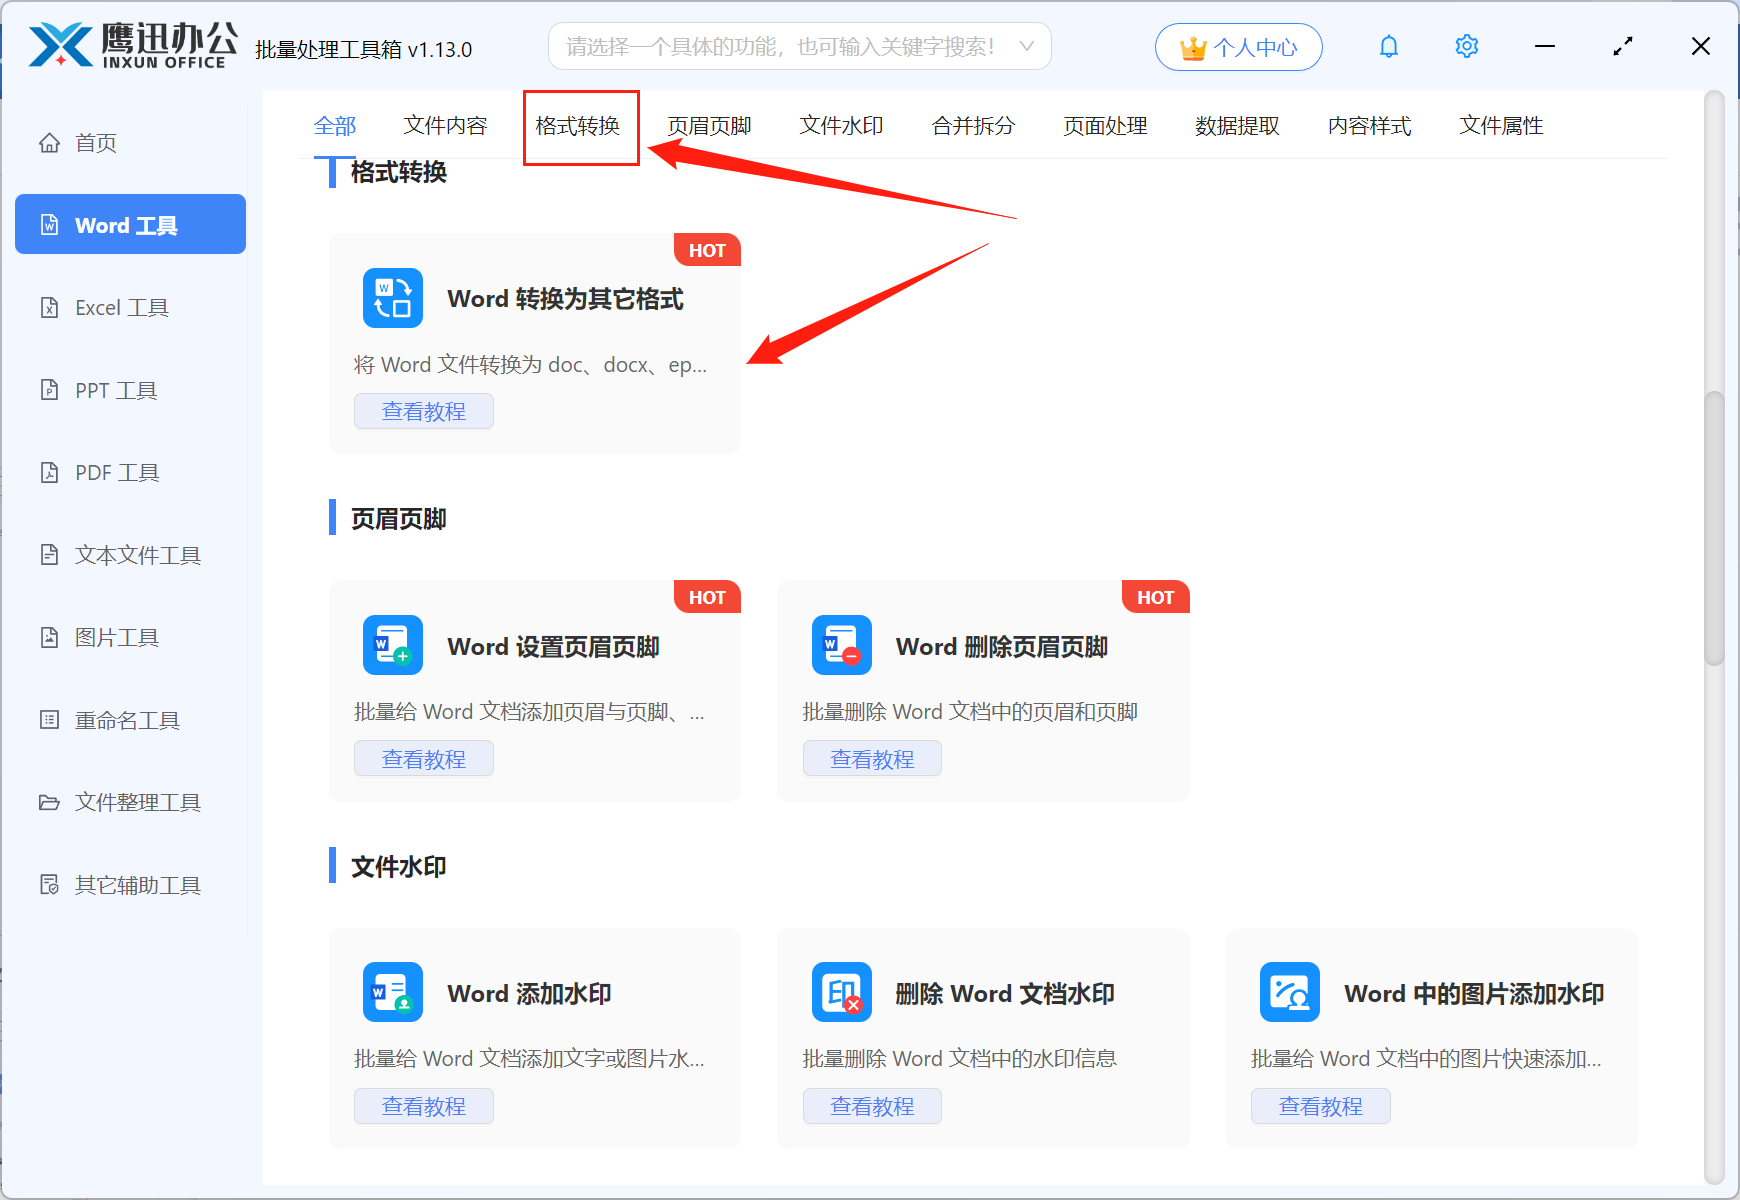
Task: Open PPT 工具 in the left sidebar
Action: [x=114, y=390]
